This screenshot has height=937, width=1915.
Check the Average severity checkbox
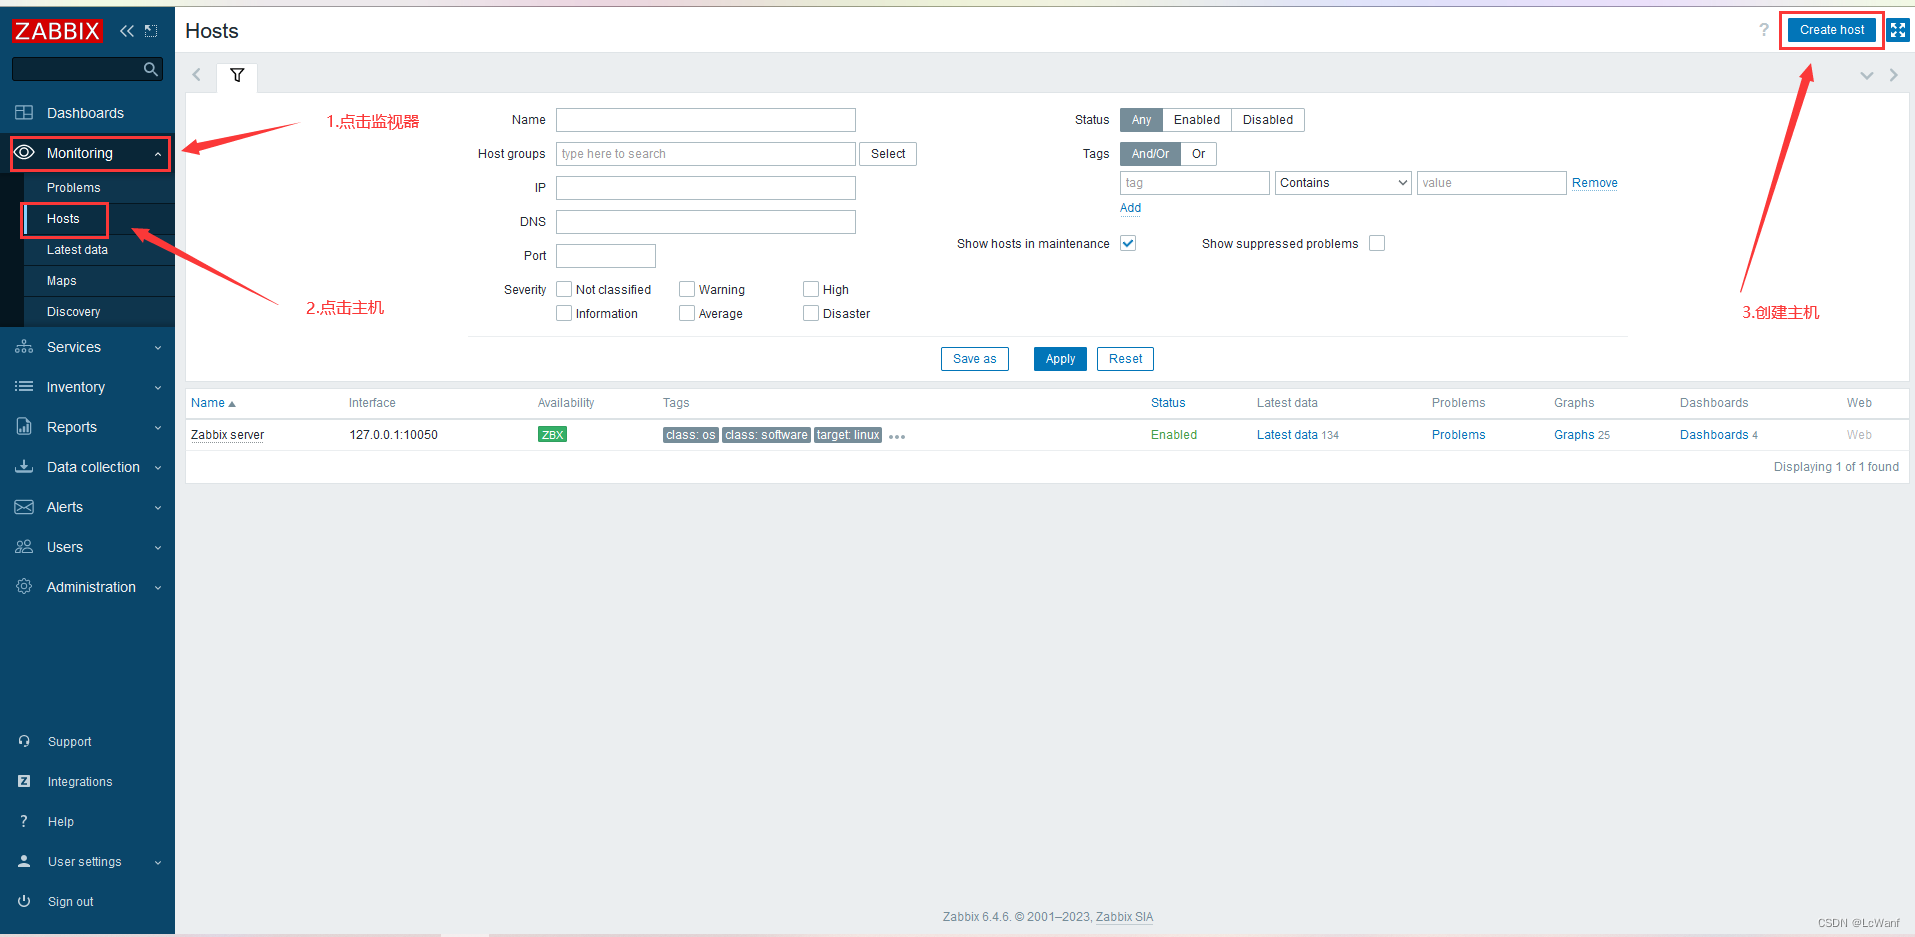pos(687,313)
